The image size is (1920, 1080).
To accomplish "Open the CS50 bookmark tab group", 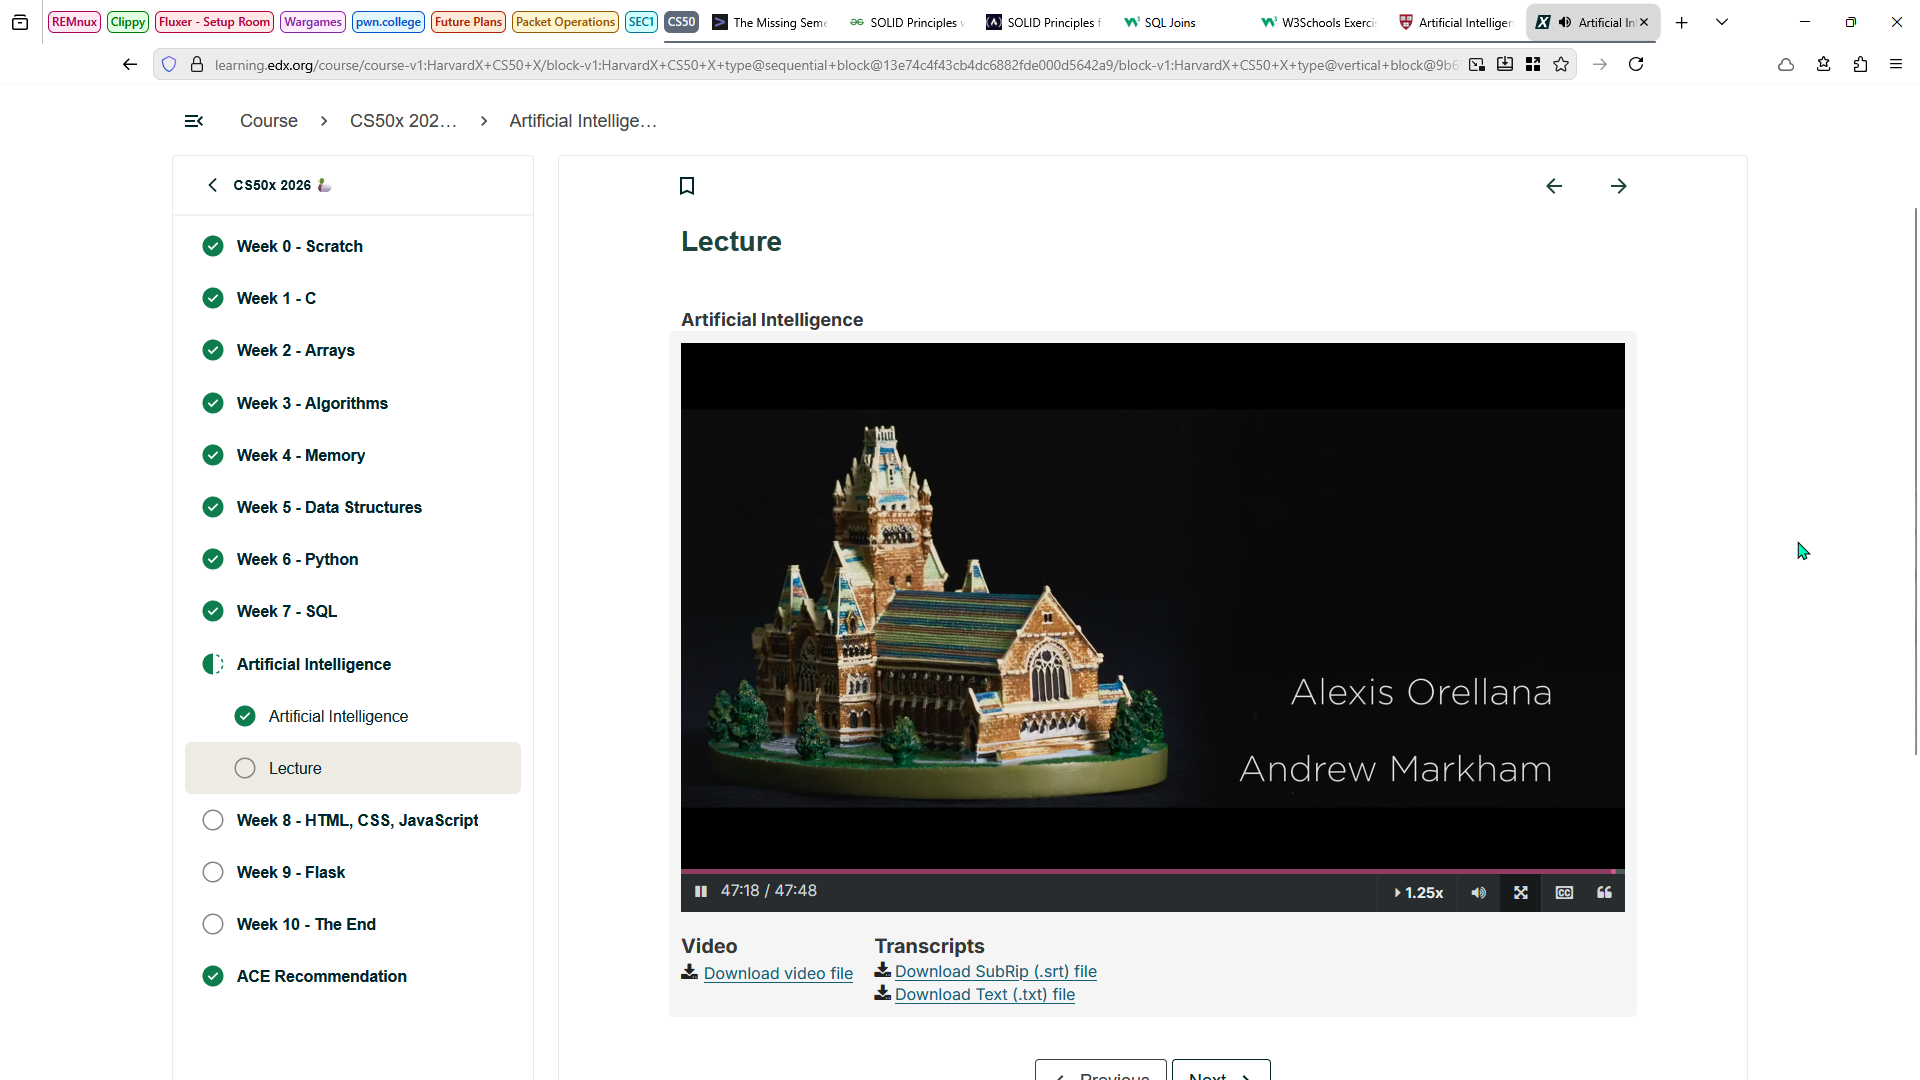I will (x=681, y=22).
